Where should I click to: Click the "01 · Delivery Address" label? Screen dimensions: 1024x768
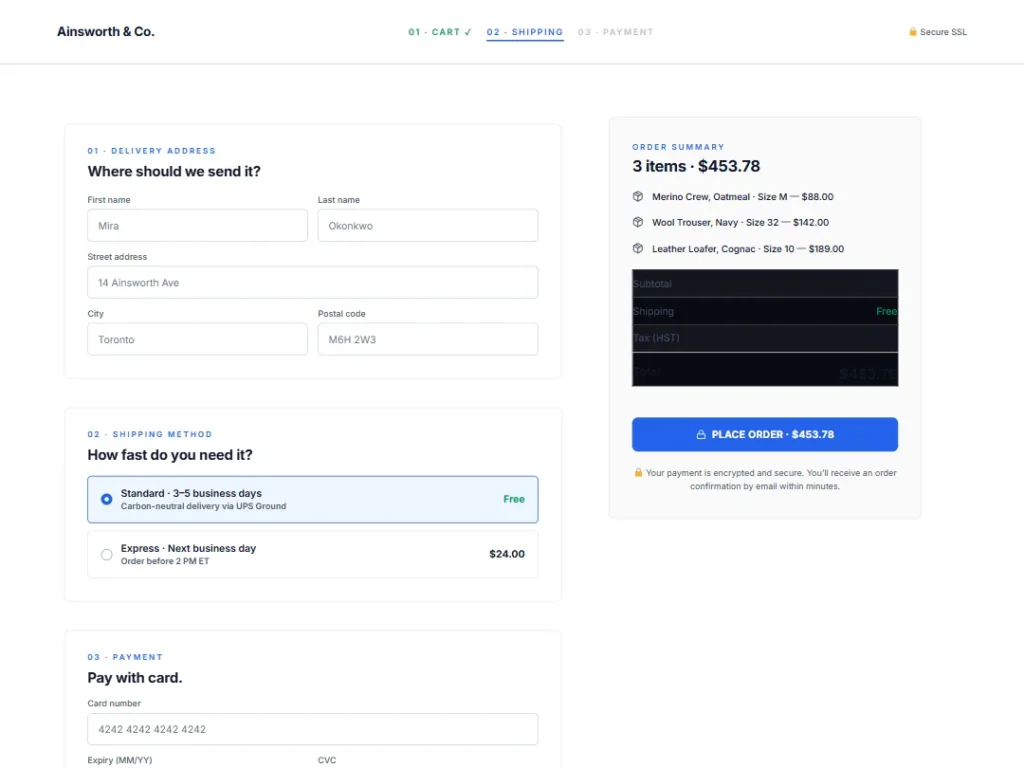tap(152, 151)
